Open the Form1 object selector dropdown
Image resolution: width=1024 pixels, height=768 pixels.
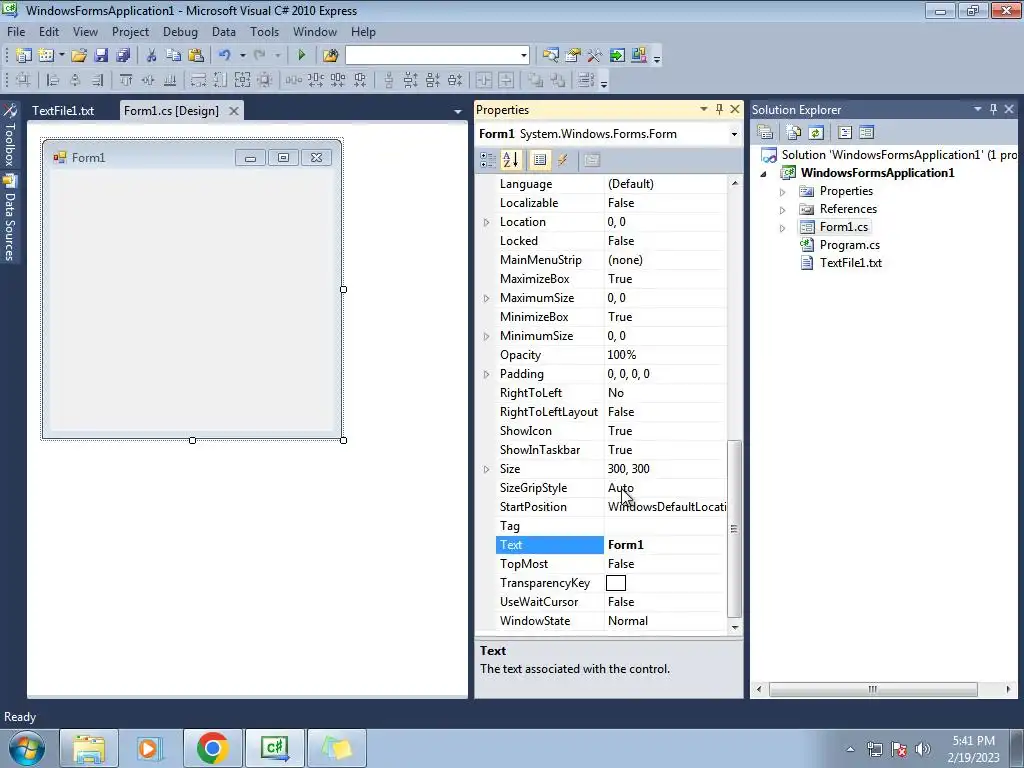(x=734, y=135)
